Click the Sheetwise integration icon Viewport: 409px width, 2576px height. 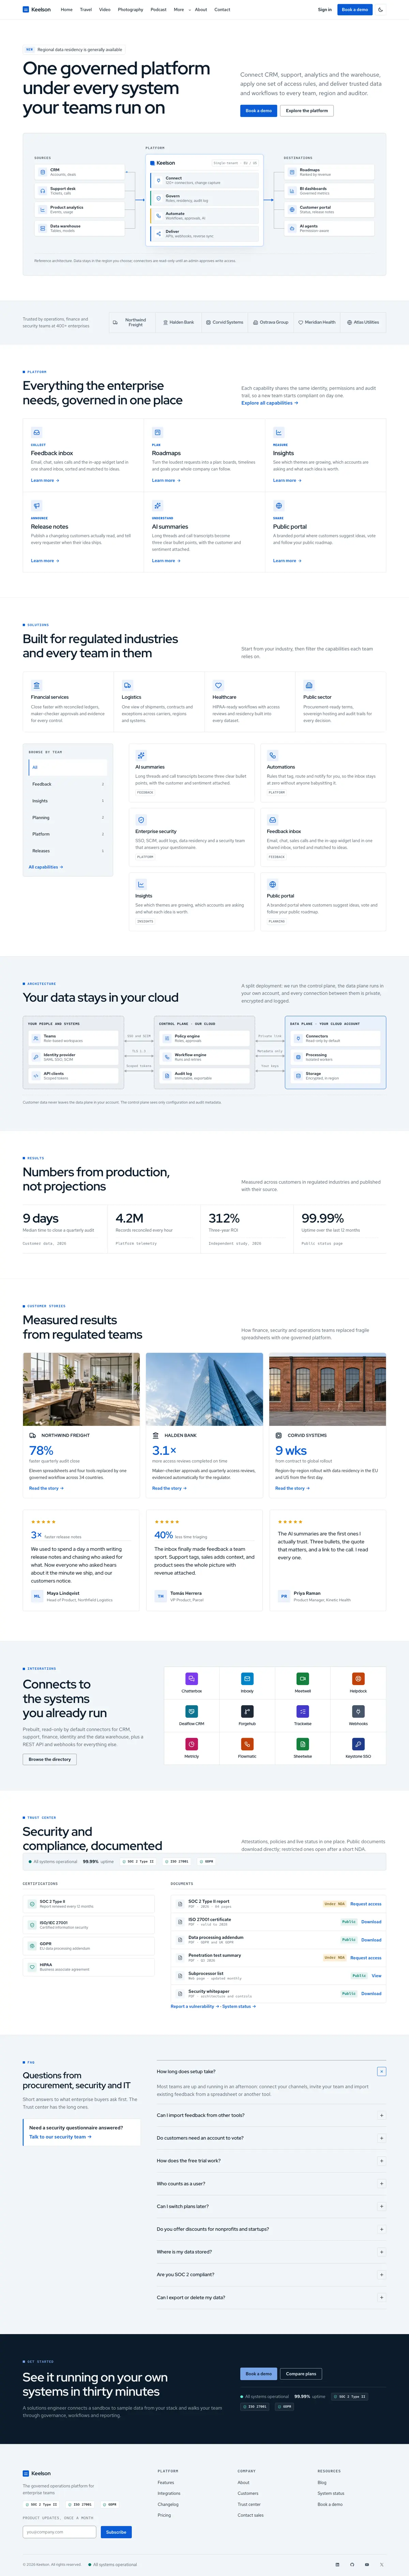coord(302,1744)
